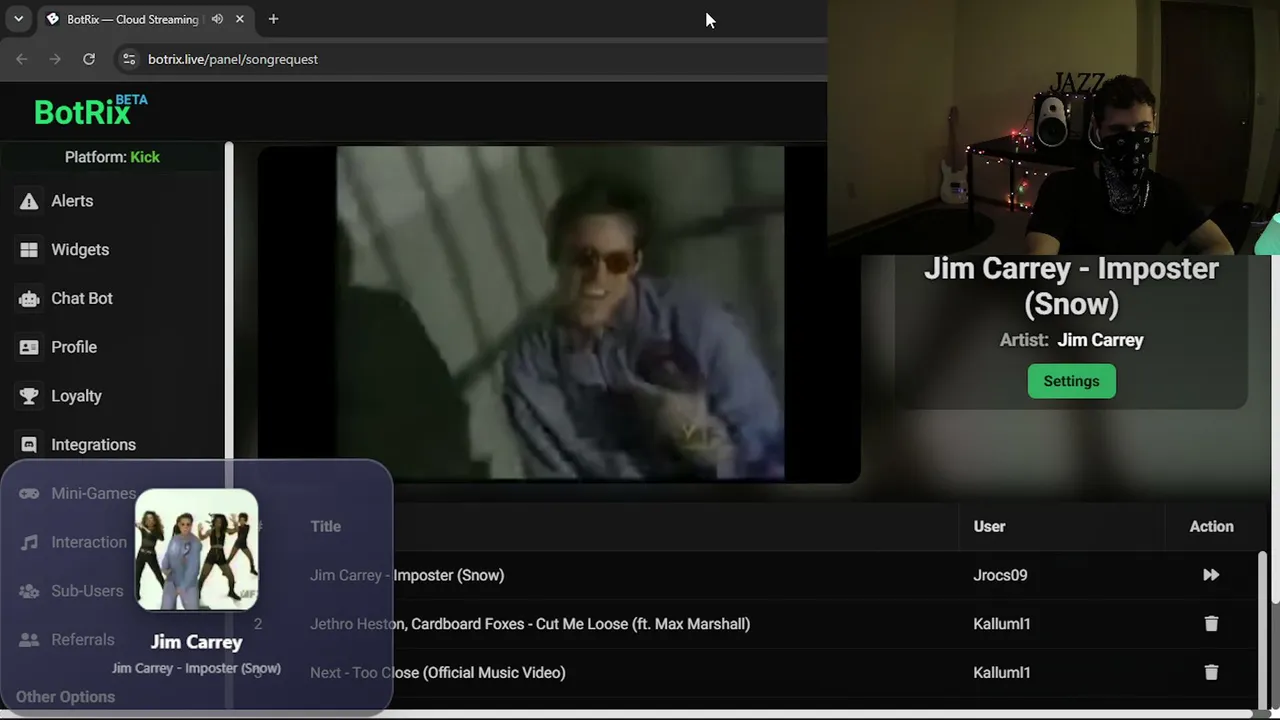
Task: Click the Loyalty trophy icon
Action: [29, 396]
